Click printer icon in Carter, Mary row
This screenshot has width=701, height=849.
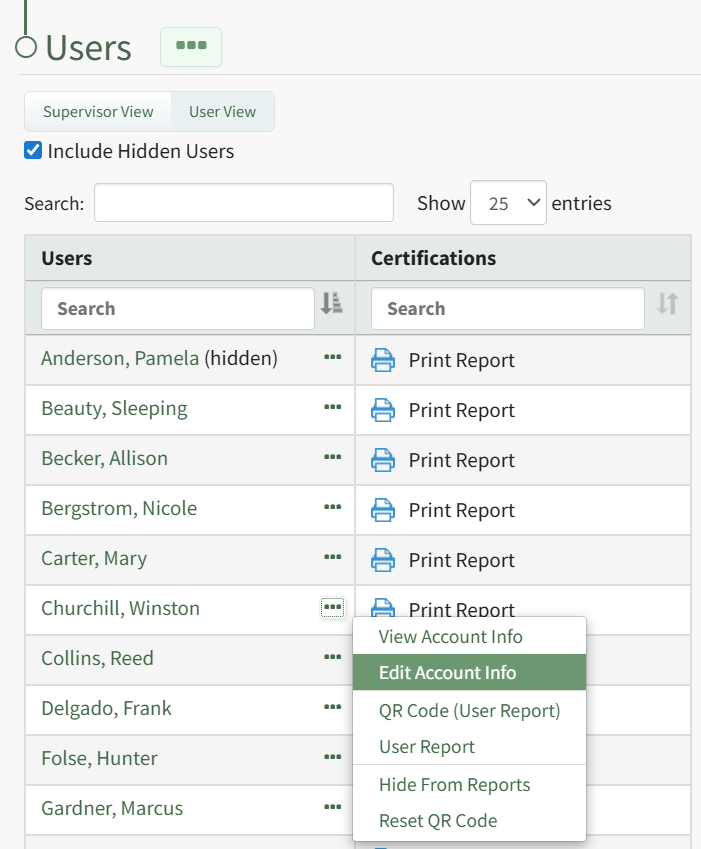[x=382, y=560]
